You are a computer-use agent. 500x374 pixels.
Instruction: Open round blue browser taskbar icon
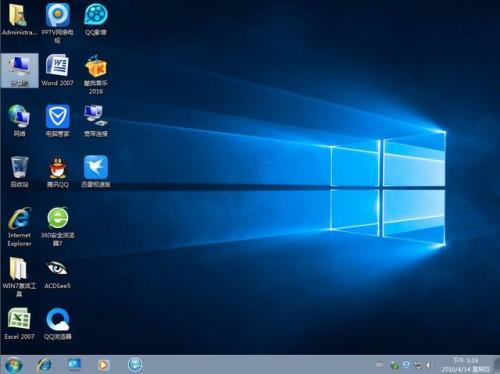[135, 365]
